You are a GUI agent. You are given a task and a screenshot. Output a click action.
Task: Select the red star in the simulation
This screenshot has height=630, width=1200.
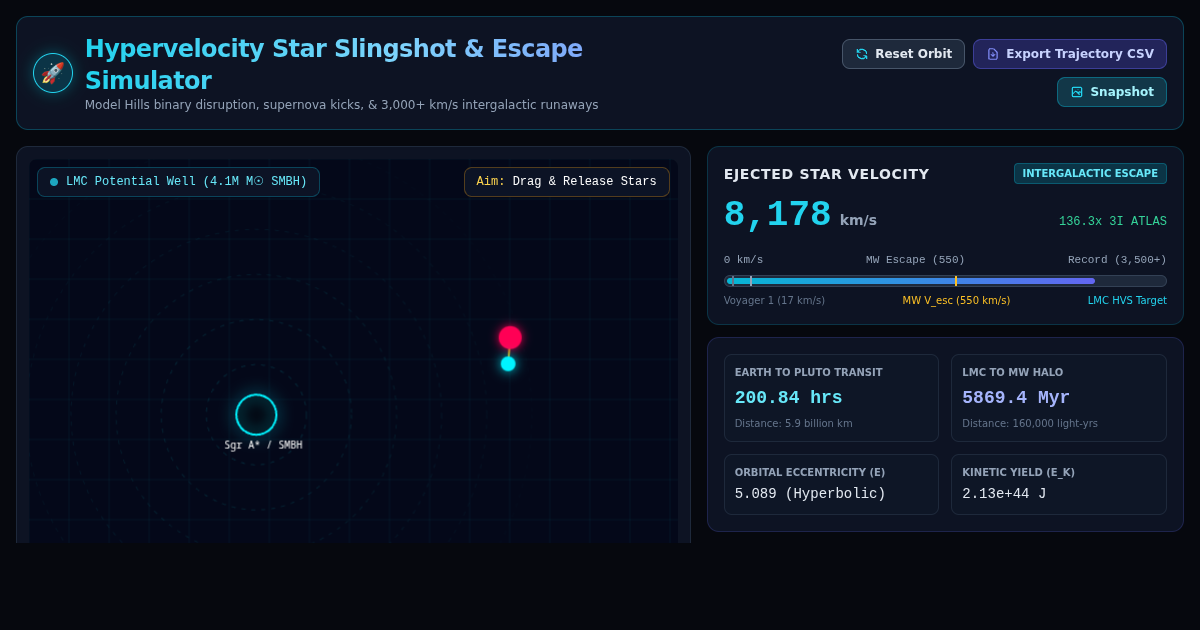click(x=510, y=337)
